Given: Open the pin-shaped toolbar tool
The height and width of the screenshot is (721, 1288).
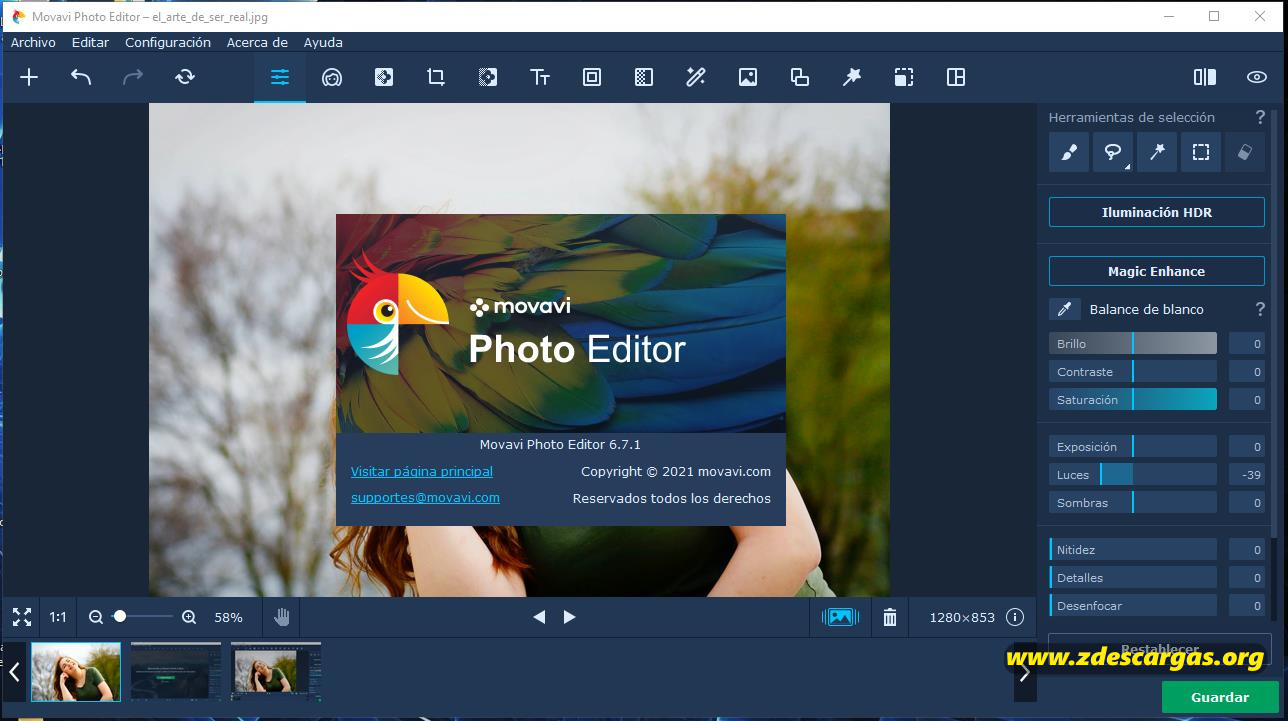Looking at the screenshot, I should point(852,77).
